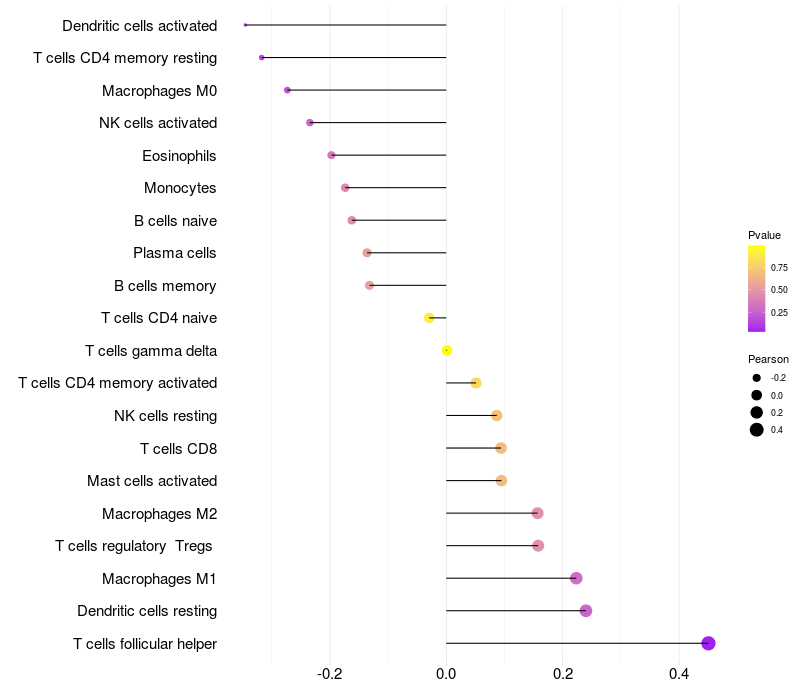
Task: Click the Dendritic cells activated data point
Action: click(x=245, y=25)
